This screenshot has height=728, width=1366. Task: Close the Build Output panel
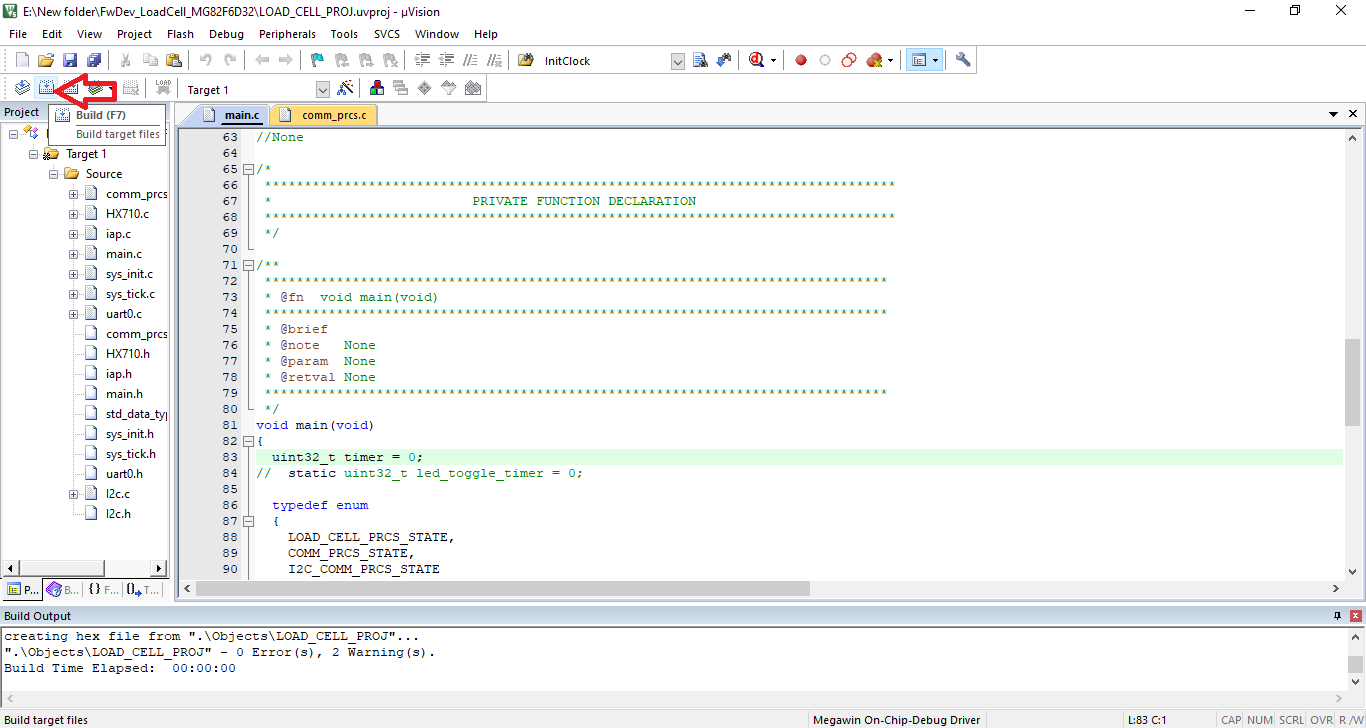[1355, 616]
